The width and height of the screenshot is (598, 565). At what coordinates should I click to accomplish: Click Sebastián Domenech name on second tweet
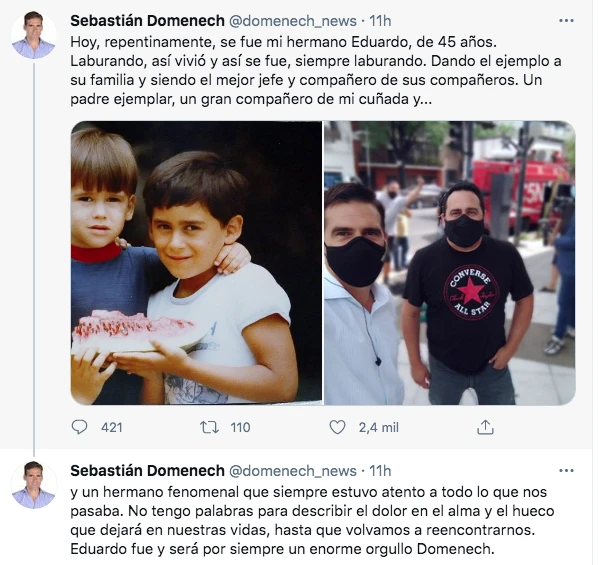(x=147, y=471)
